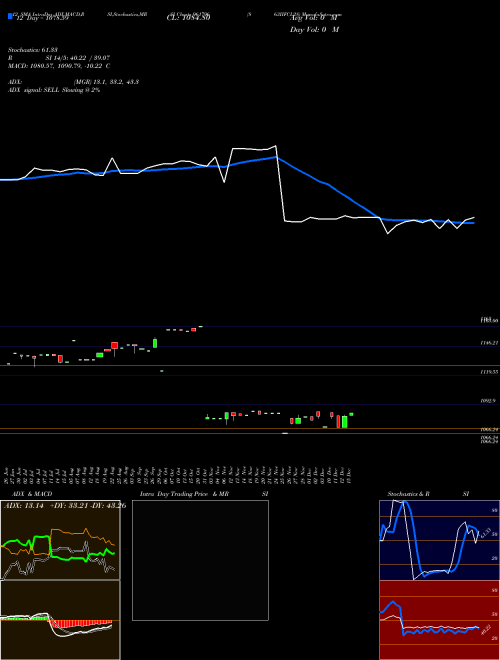Click the 1145.21 price axis label
500x660 pixels.
(x=489, y=343)
